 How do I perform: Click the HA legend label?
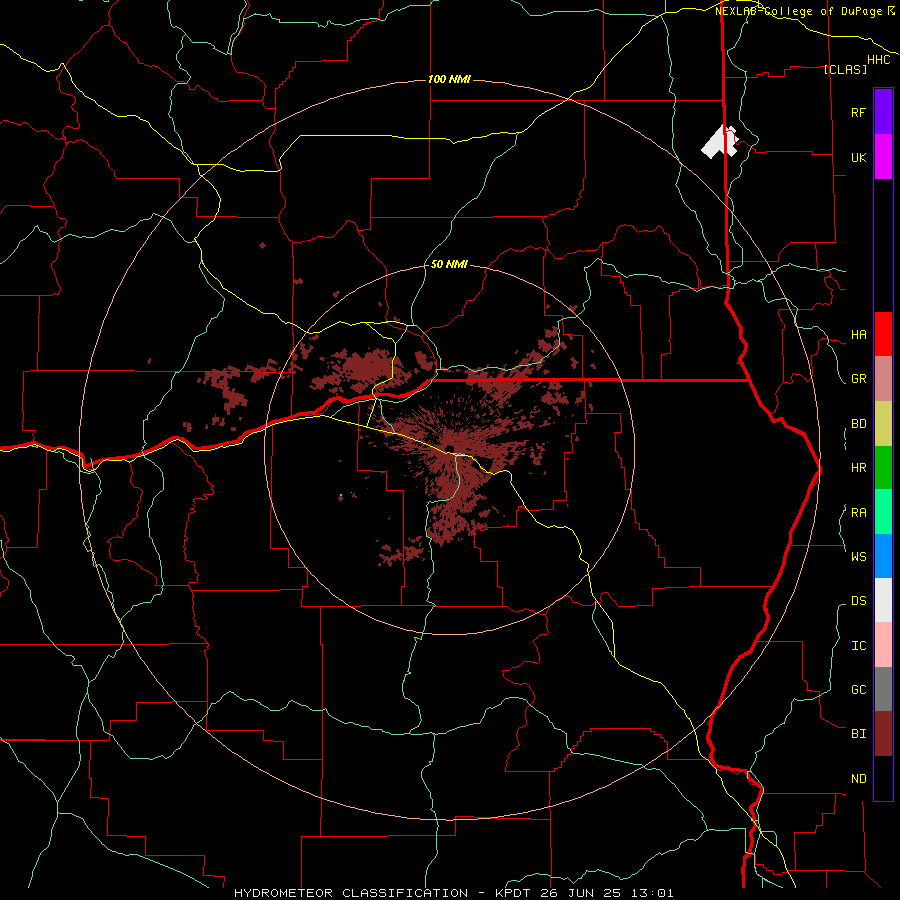coord(858,335)
